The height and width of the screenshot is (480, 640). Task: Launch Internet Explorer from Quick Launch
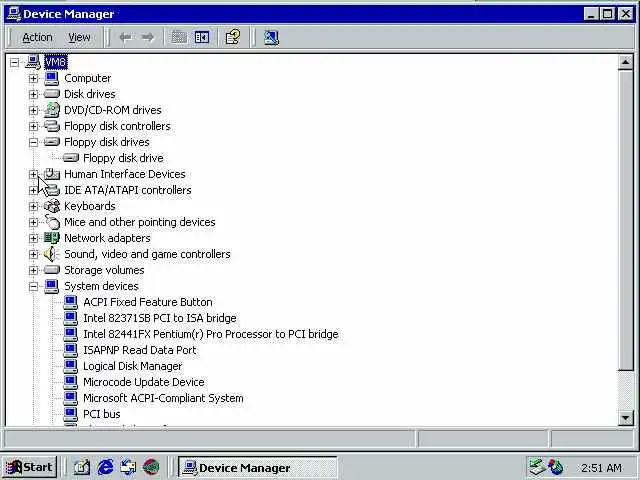point(105,467)
